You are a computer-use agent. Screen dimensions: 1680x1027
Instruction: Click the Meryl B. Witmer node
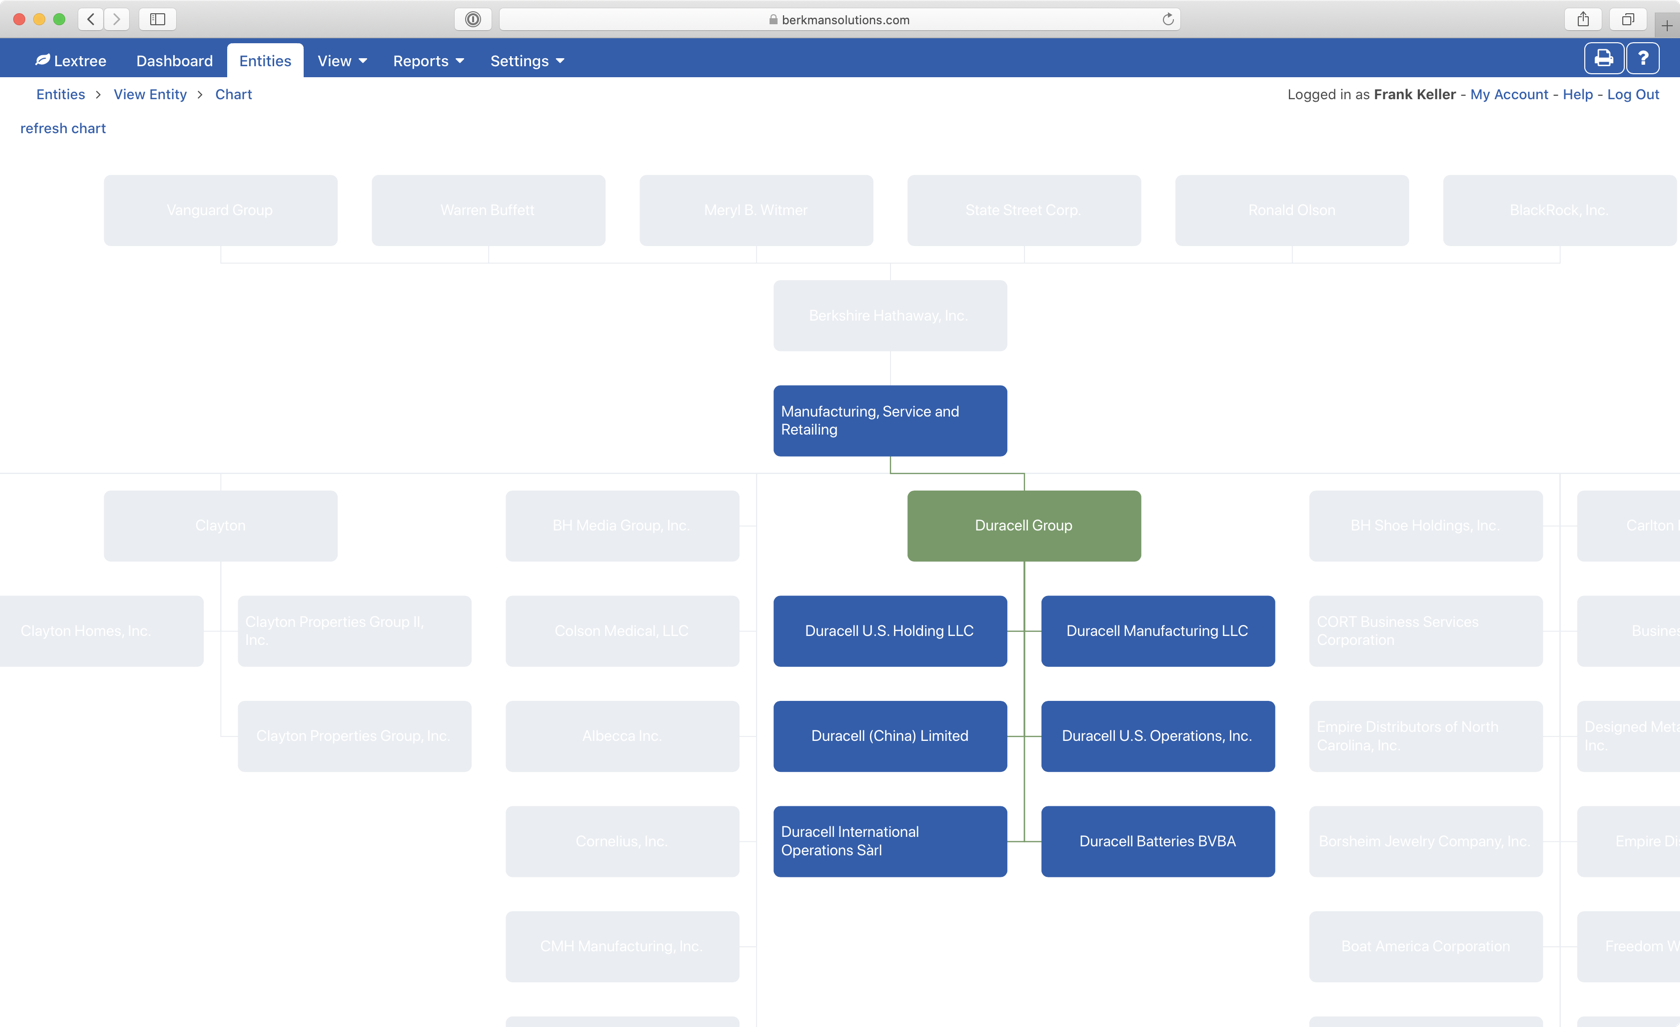pyautogui.click(x=757, y=211)
